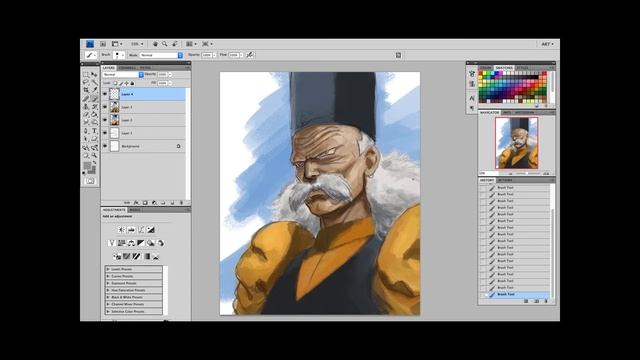Screen dimensions: 640x360
Task: Select the Lasso tool
Action: click(86, 82)
